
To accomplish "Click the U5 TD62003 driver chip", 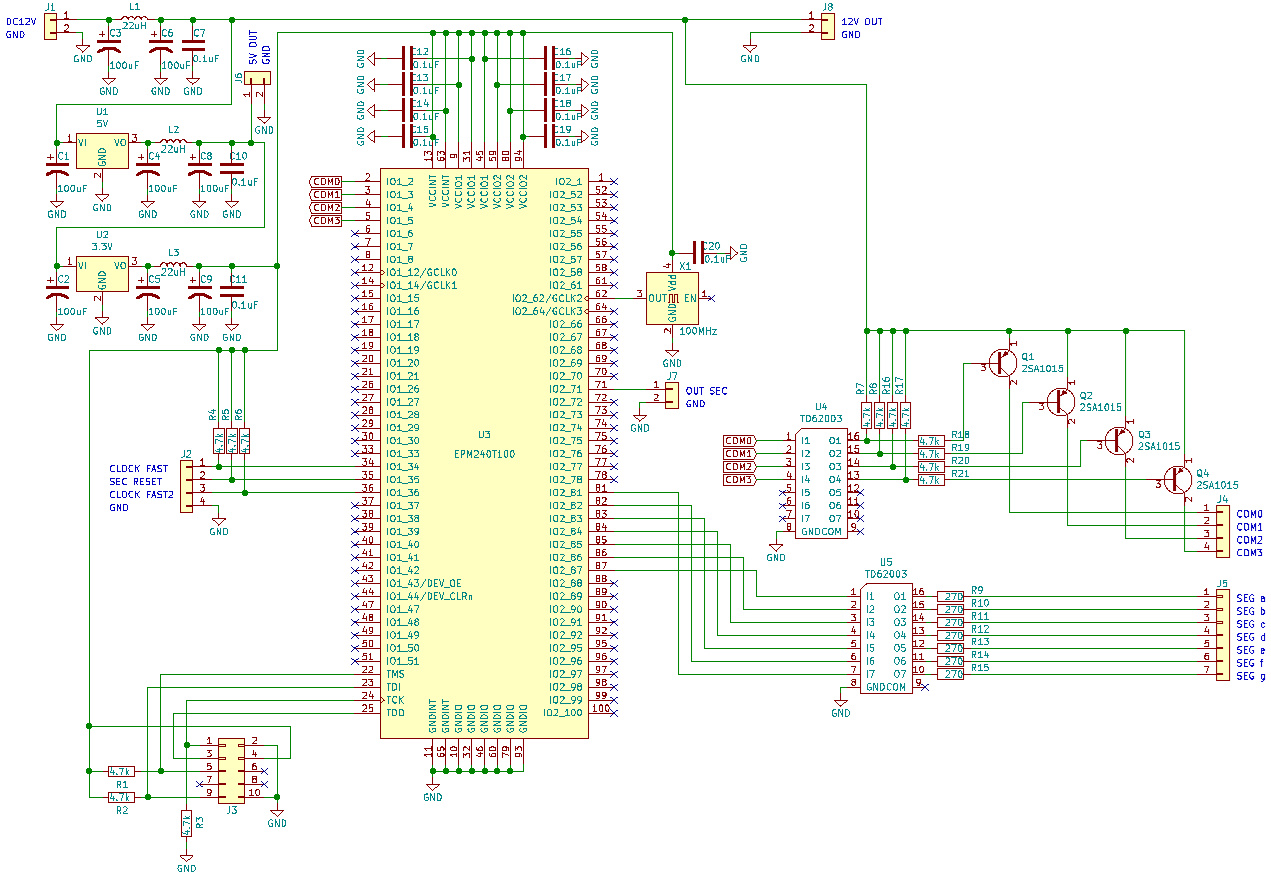I will coord(886,636).
